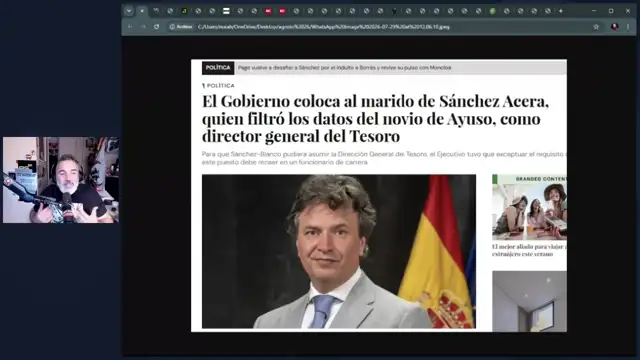The width and height of the screenshot is (640, 360).
Task: Click 'El mejor aliado para viajar' link
Action: click(529, 250)
